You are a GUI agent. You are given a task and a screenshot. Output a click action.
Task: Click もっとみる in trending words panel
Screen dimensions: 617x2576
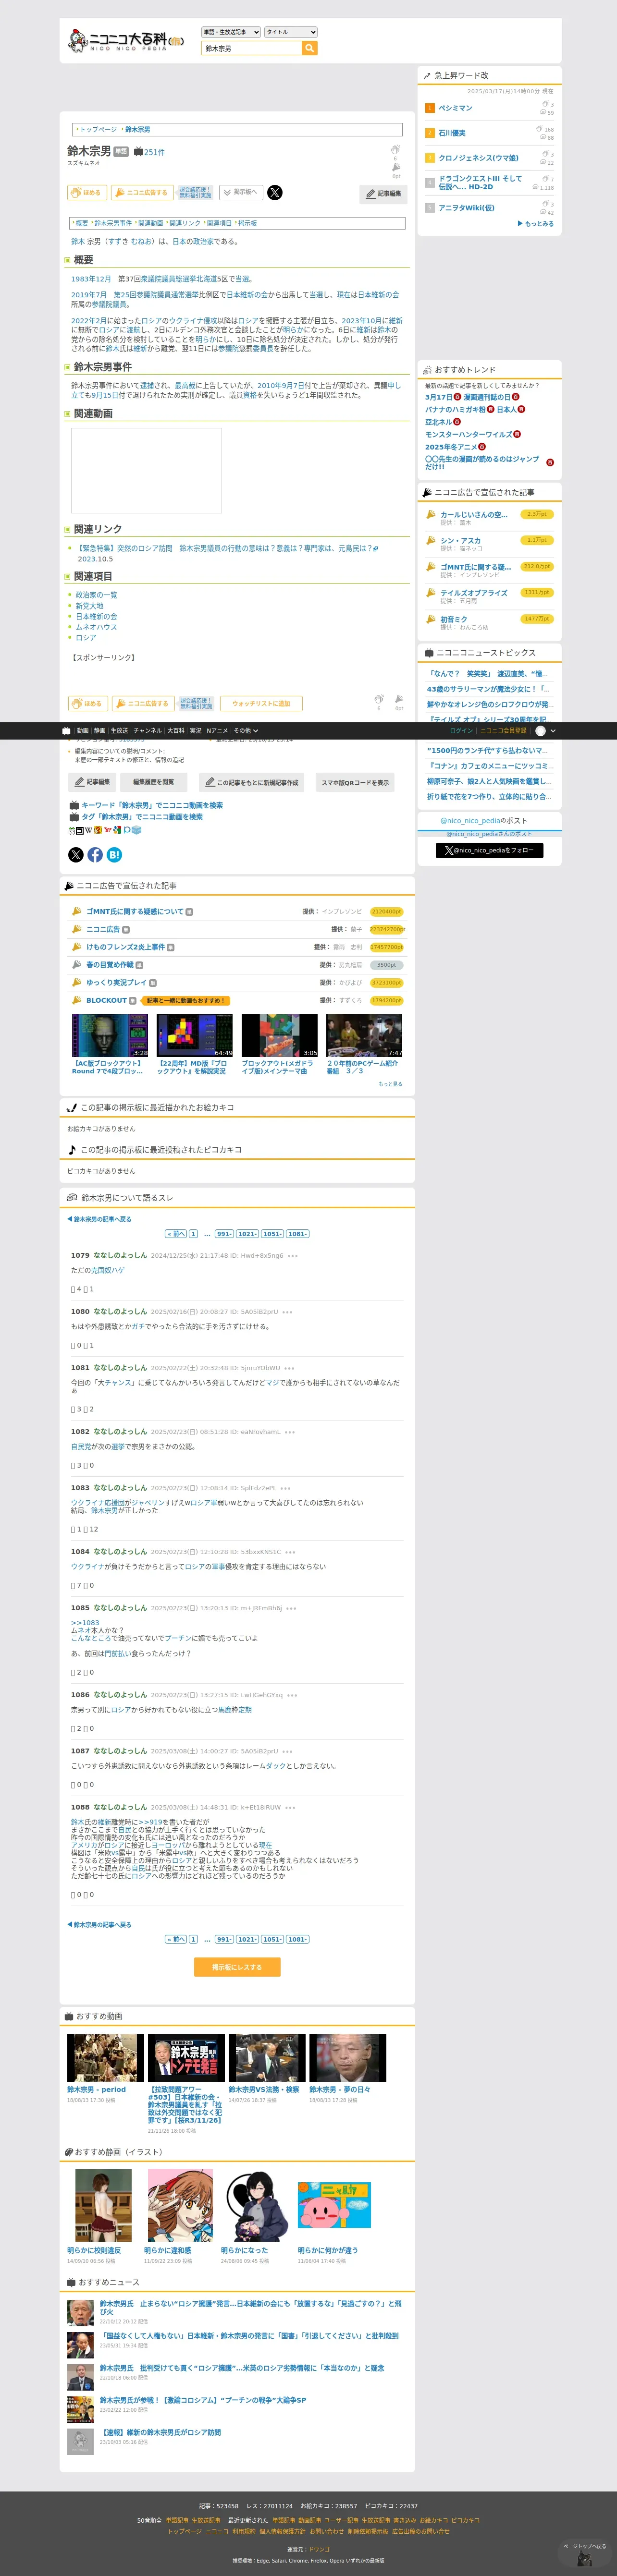535,224
